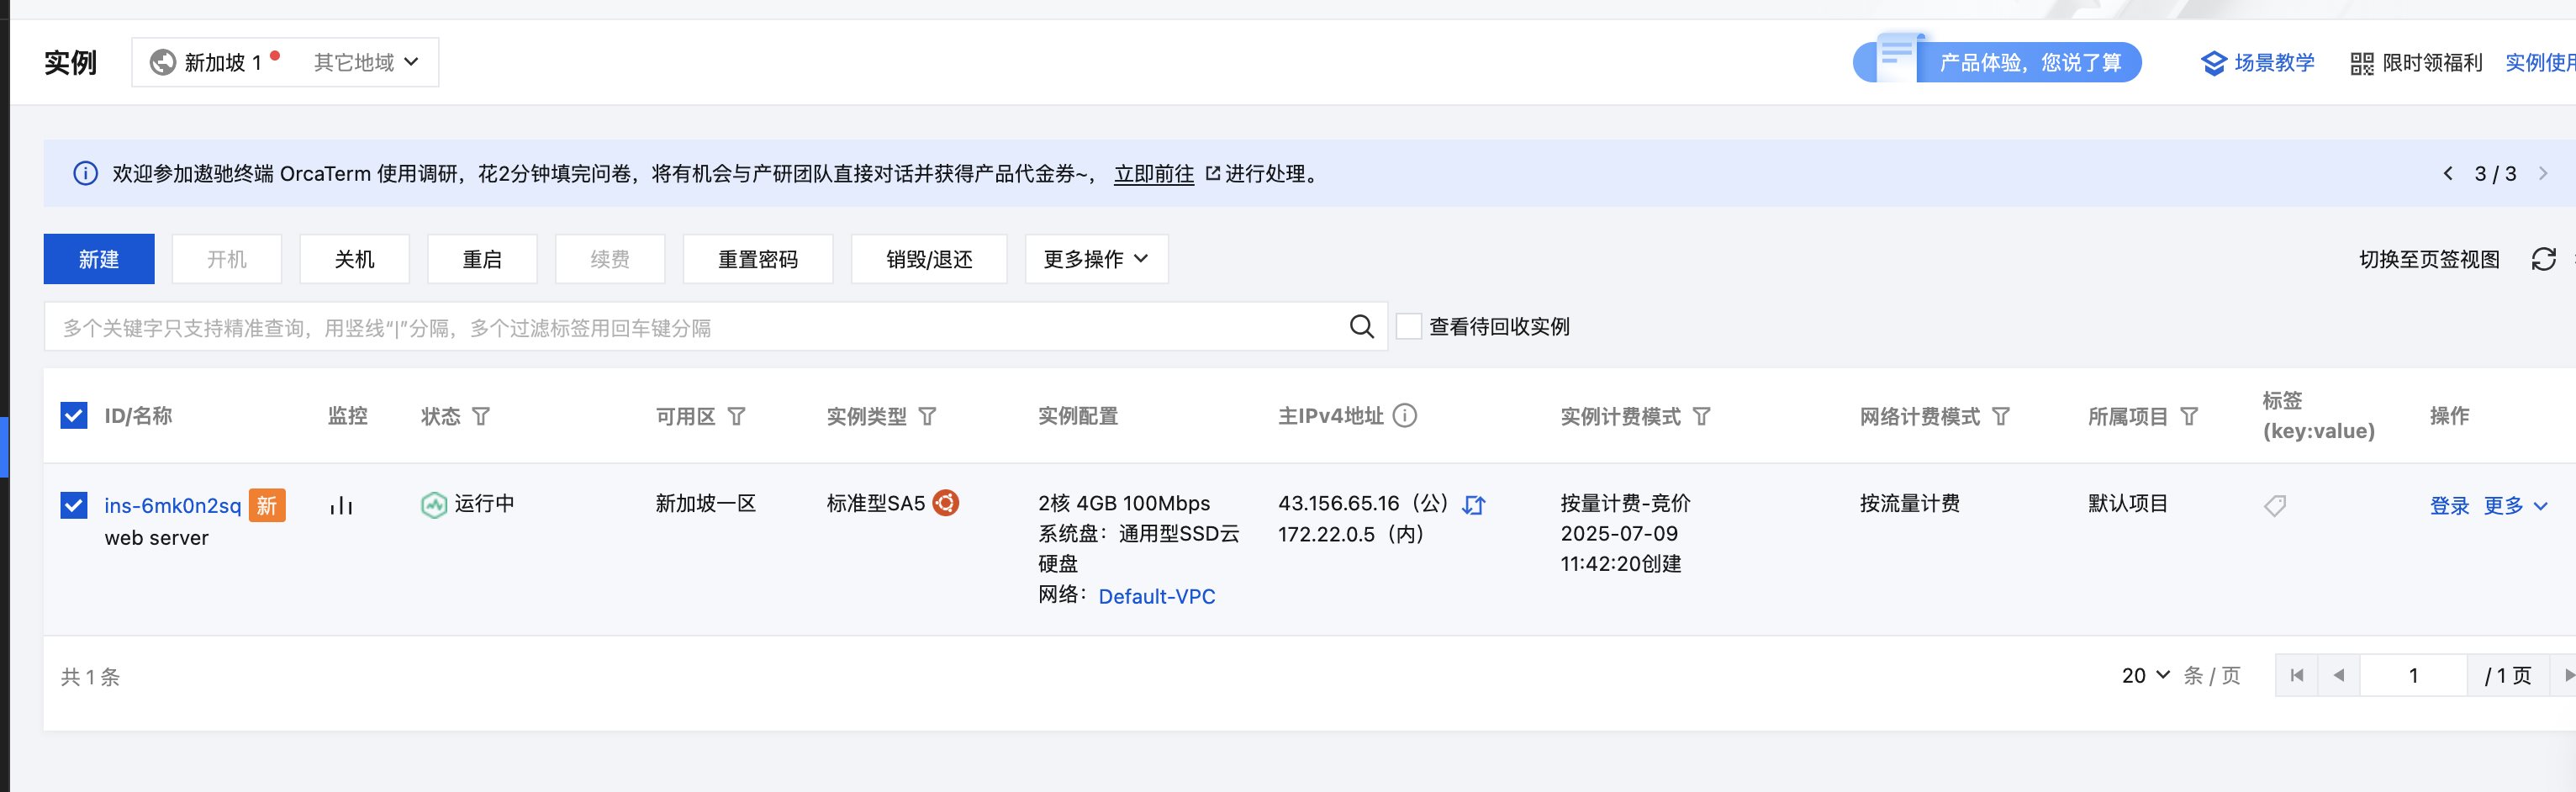The height and width of the screenshot is (792, 2576).
Task: Open the 所属项目 column filter
Action: click(2190, 417)
